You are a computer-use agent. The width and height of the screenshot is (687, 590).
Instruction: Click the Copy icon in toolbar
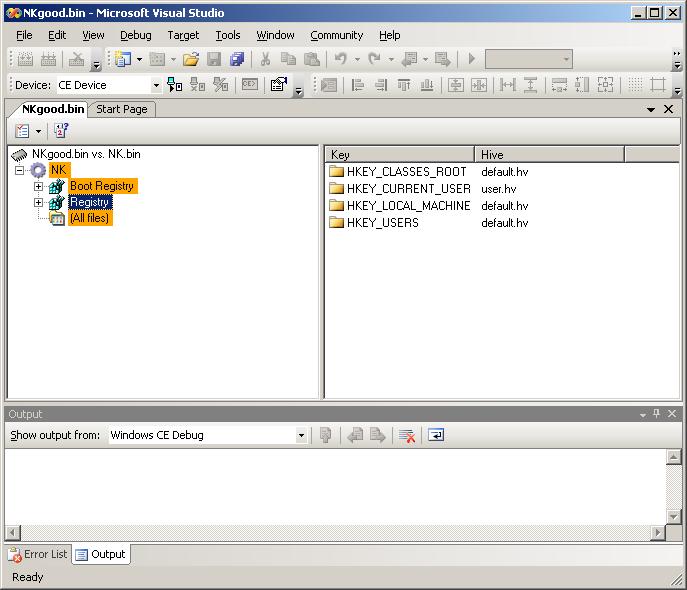tap(288, 59)
